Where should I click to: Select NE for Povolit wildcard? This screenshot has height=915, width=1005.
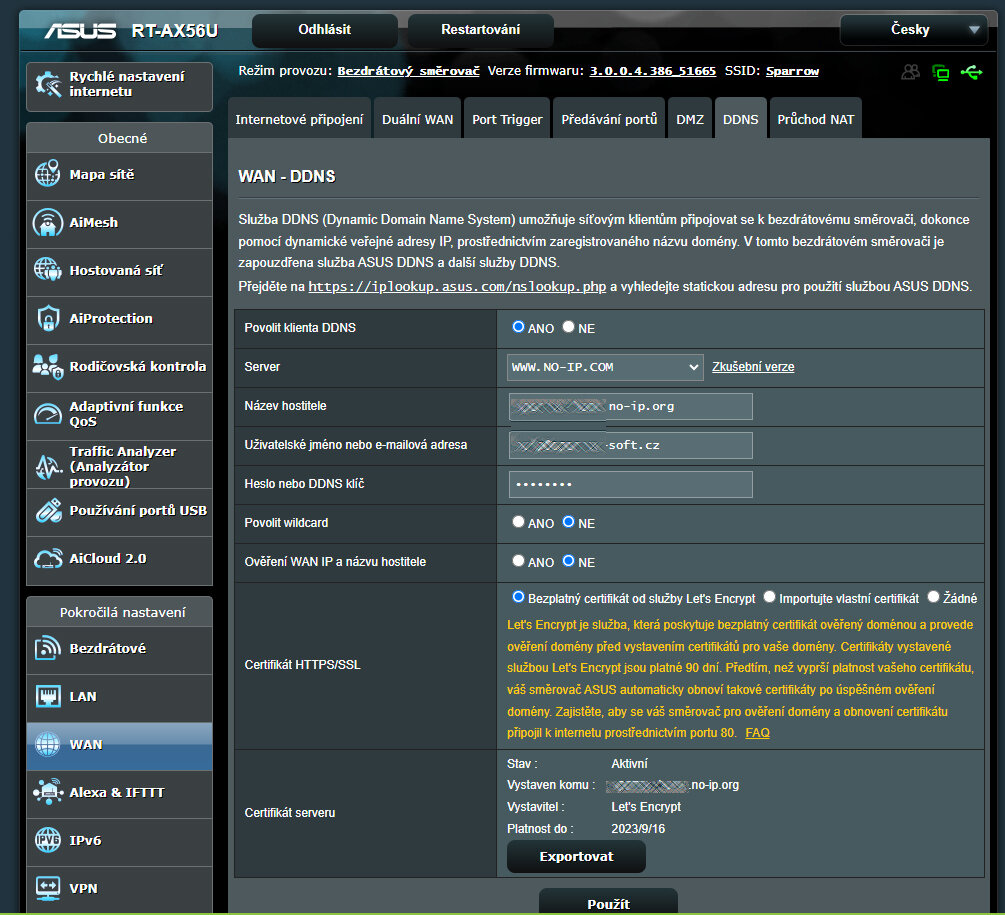tap(568, 522)
